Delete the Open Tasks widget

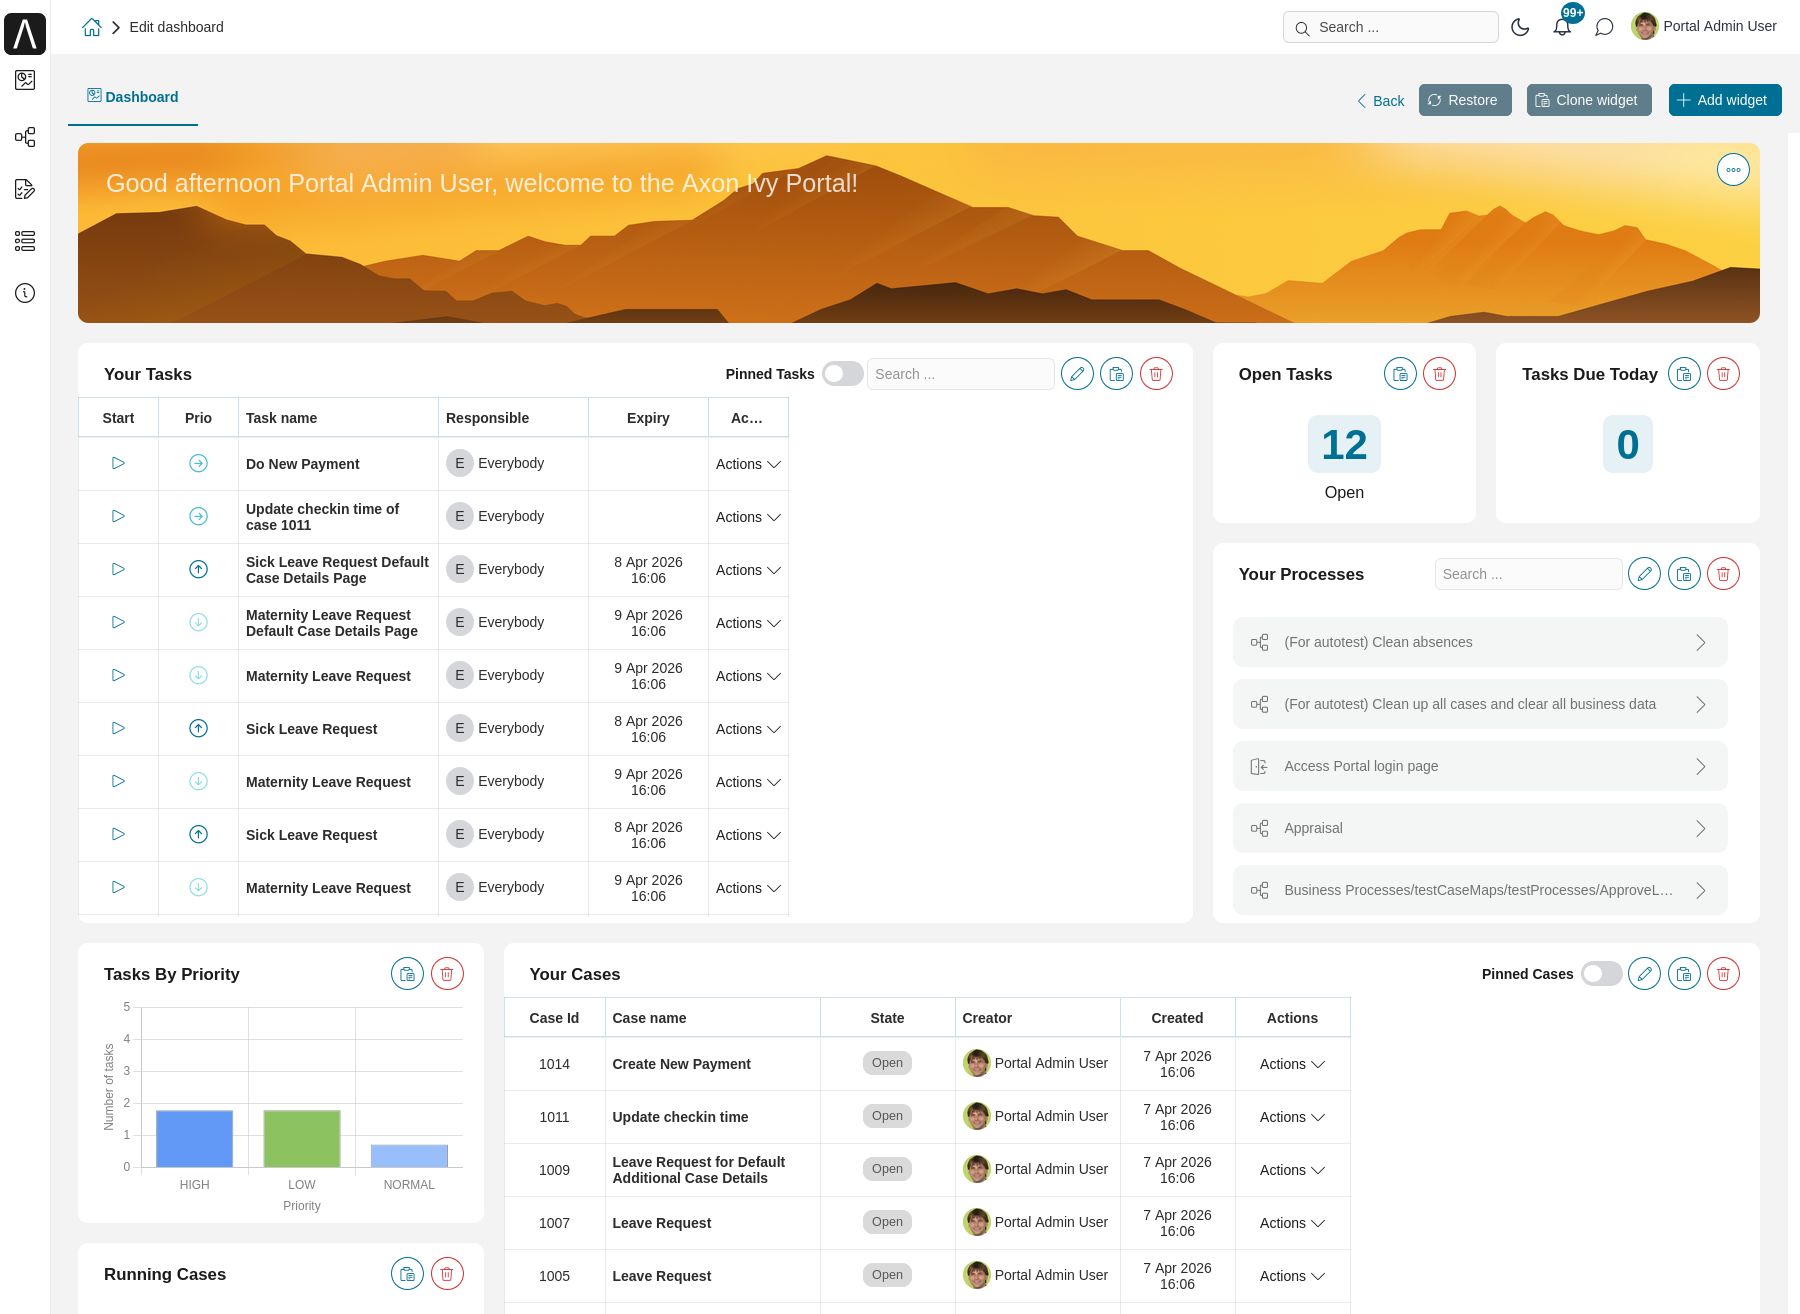click(1439, 374)
